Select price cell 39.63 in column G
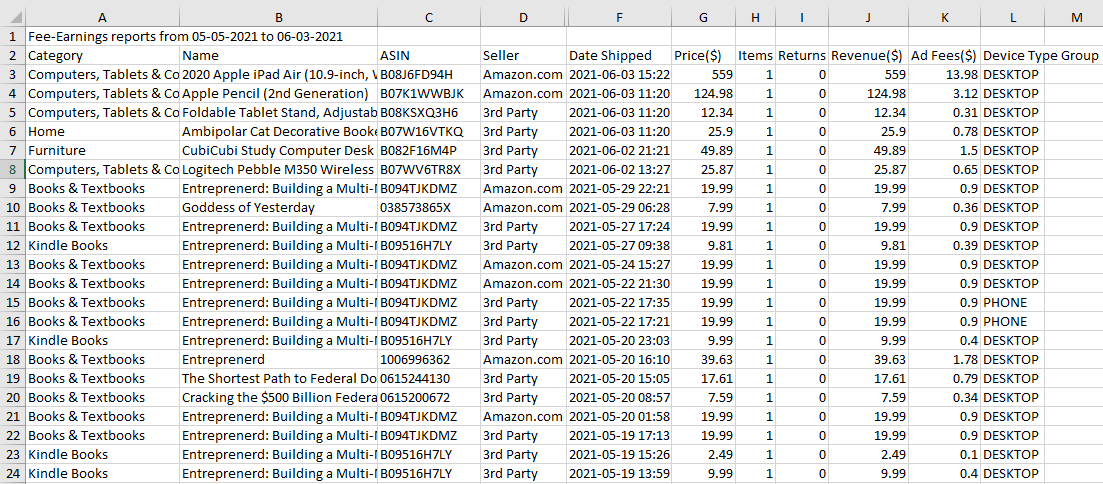This screenshot has width=1103, height=484. (703, 359)
